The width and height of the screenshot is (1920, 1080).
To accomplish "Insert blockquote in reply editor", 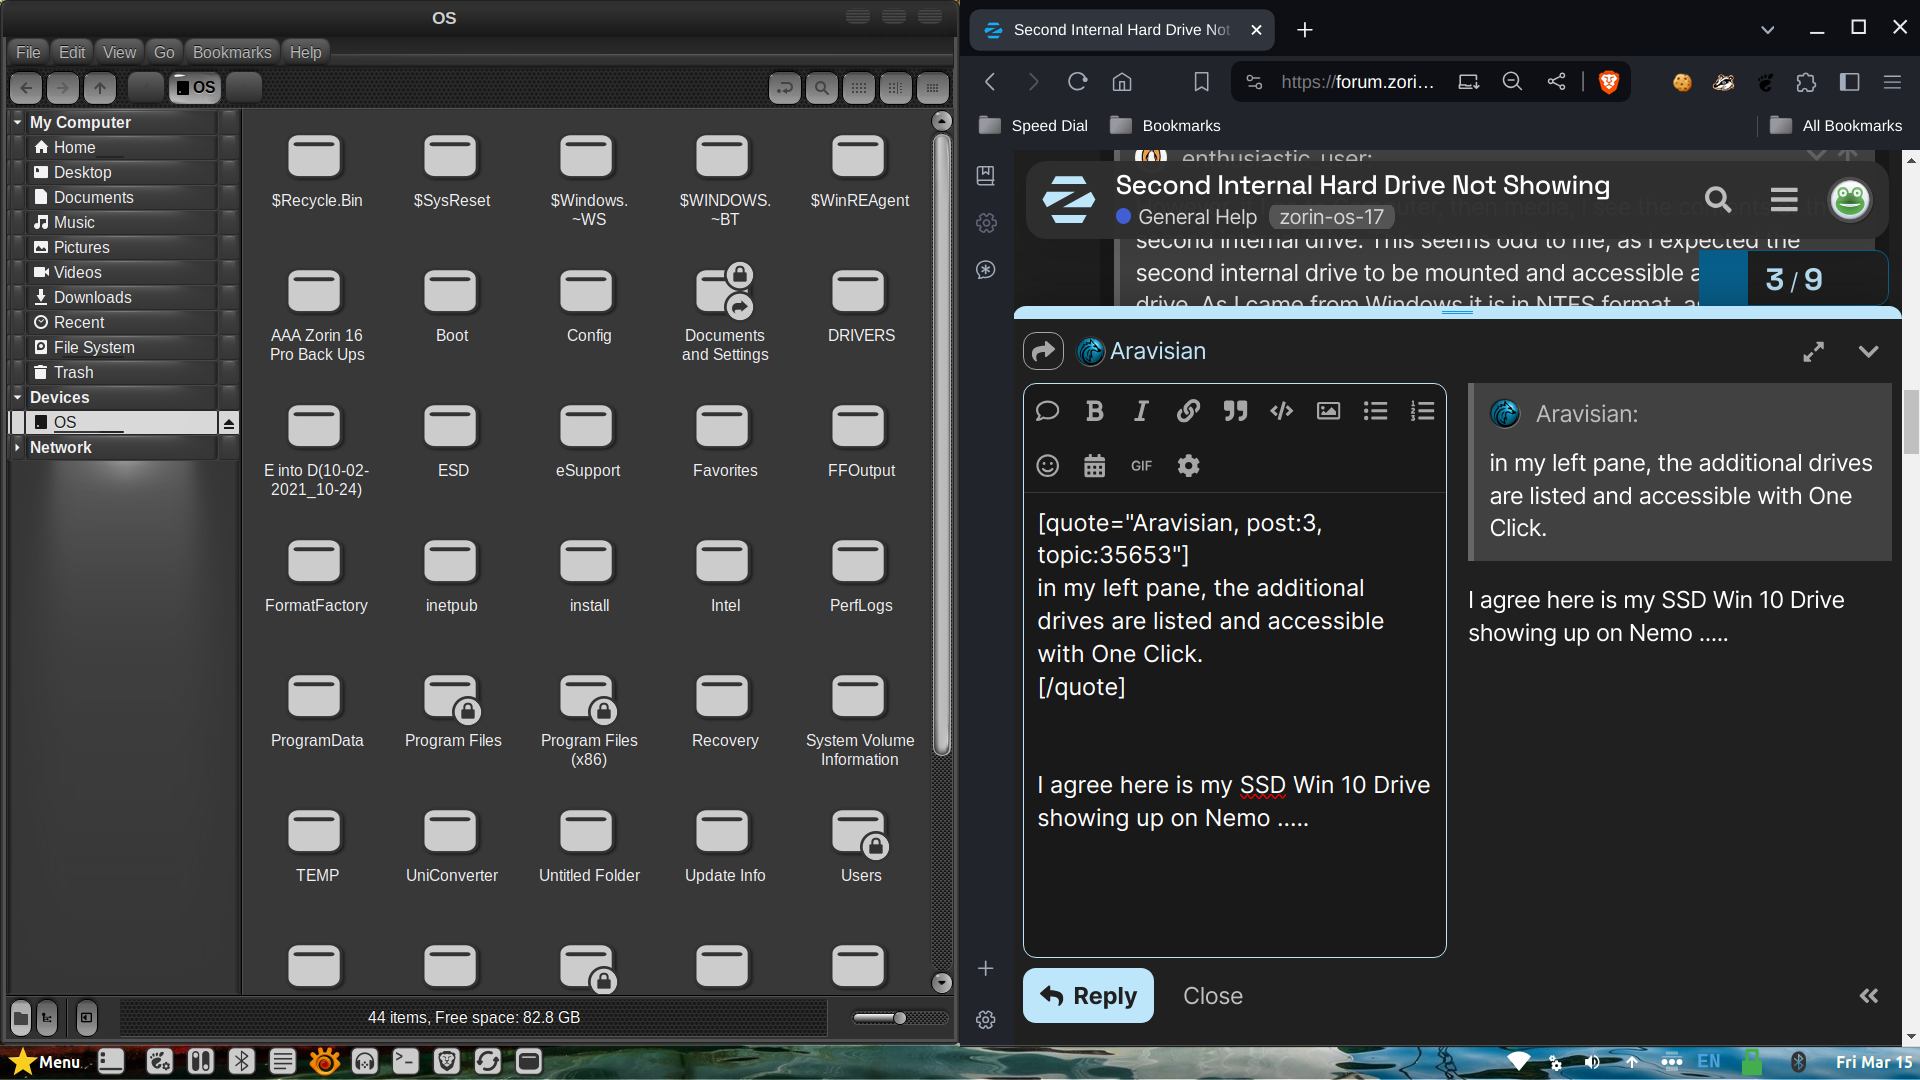I will point(1235,411).
